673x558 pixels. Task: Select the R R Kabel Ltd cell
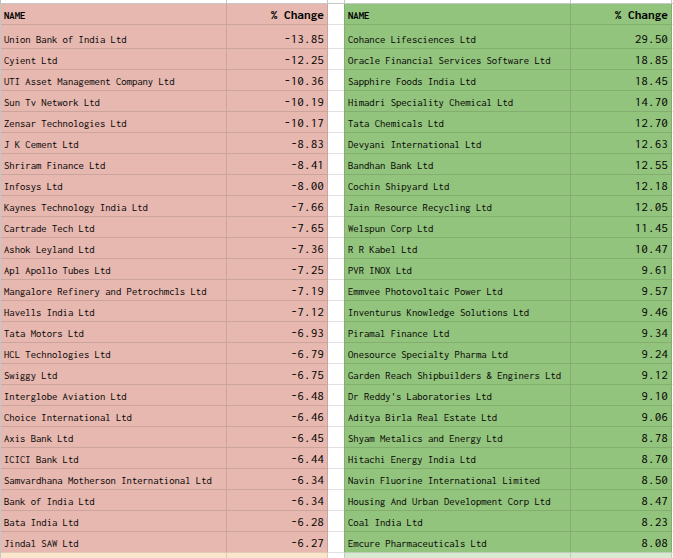(x=457, y=250)
